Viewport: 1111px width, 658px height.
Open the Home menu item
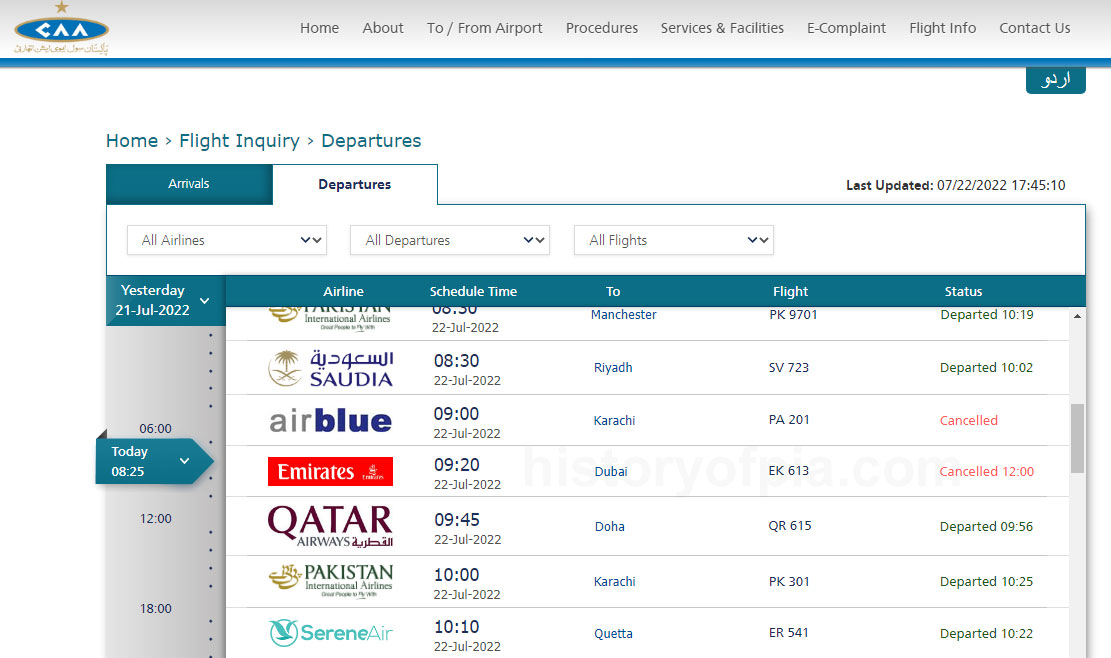tap(320, 28)
